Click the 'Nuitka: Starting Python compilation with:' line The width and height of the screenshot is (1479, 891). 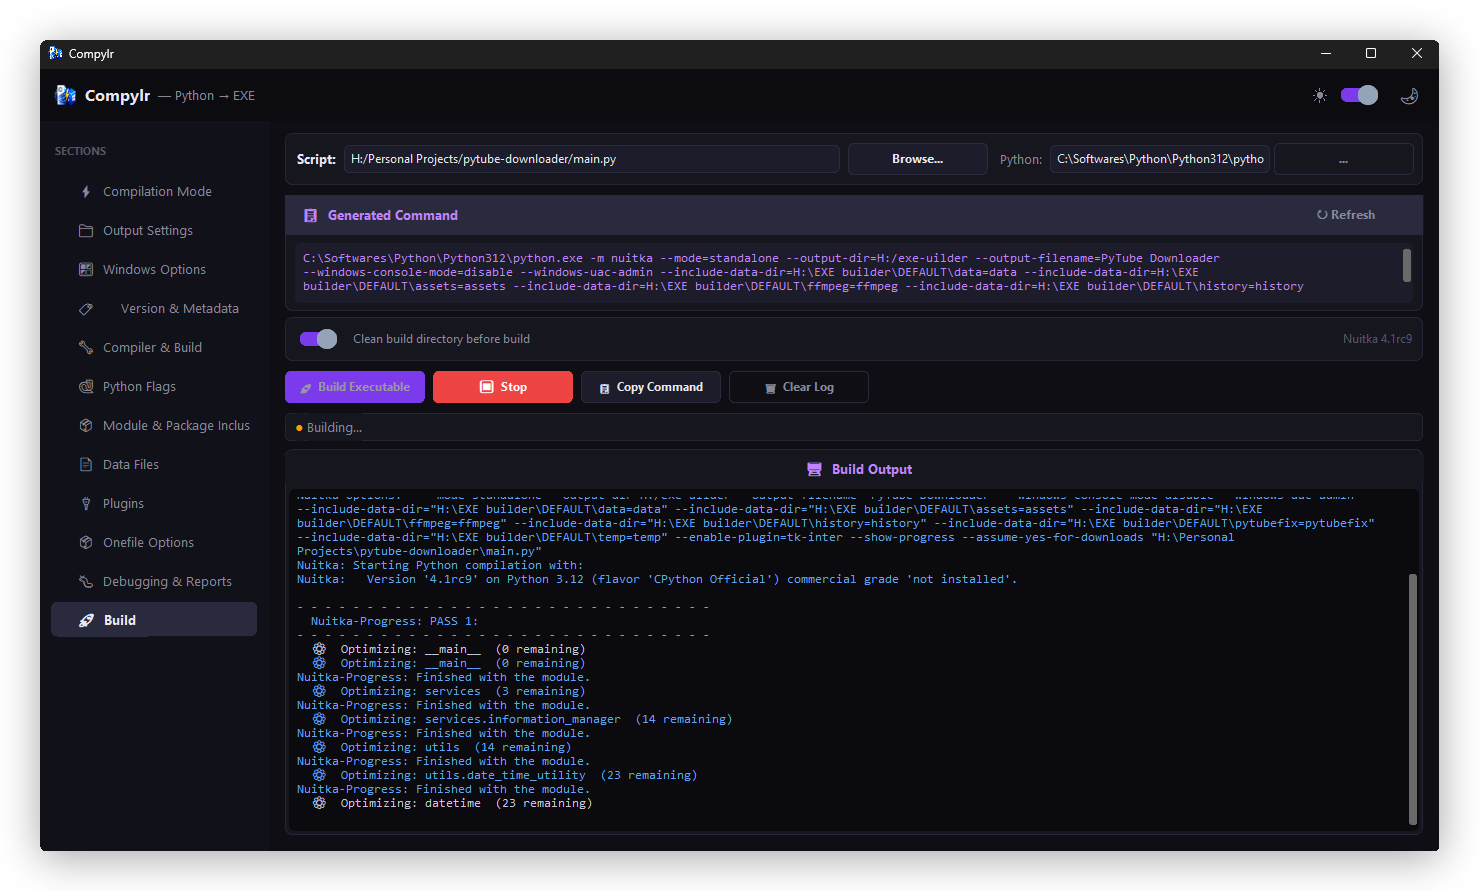point(439,565)
